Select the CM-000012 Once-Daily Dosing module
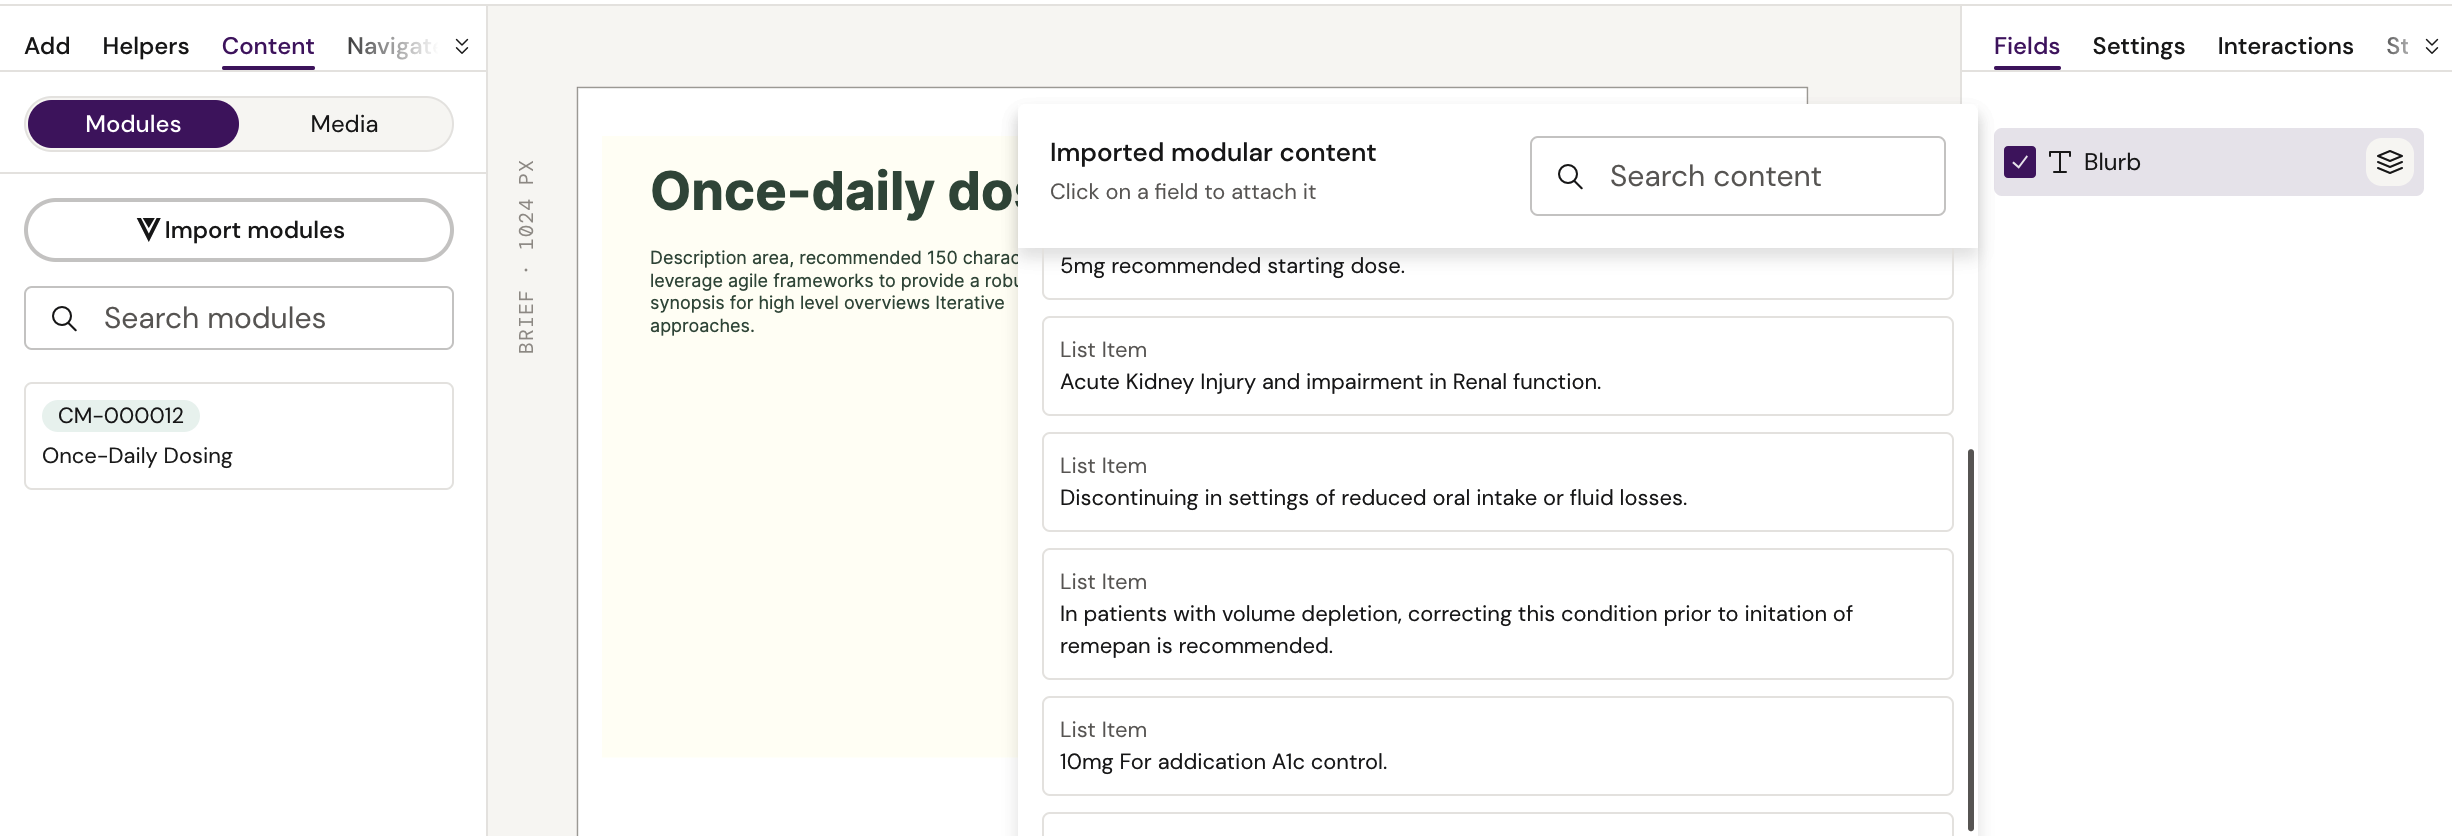This screenshot has height=836, width=2452. click(x=239, y=436)
